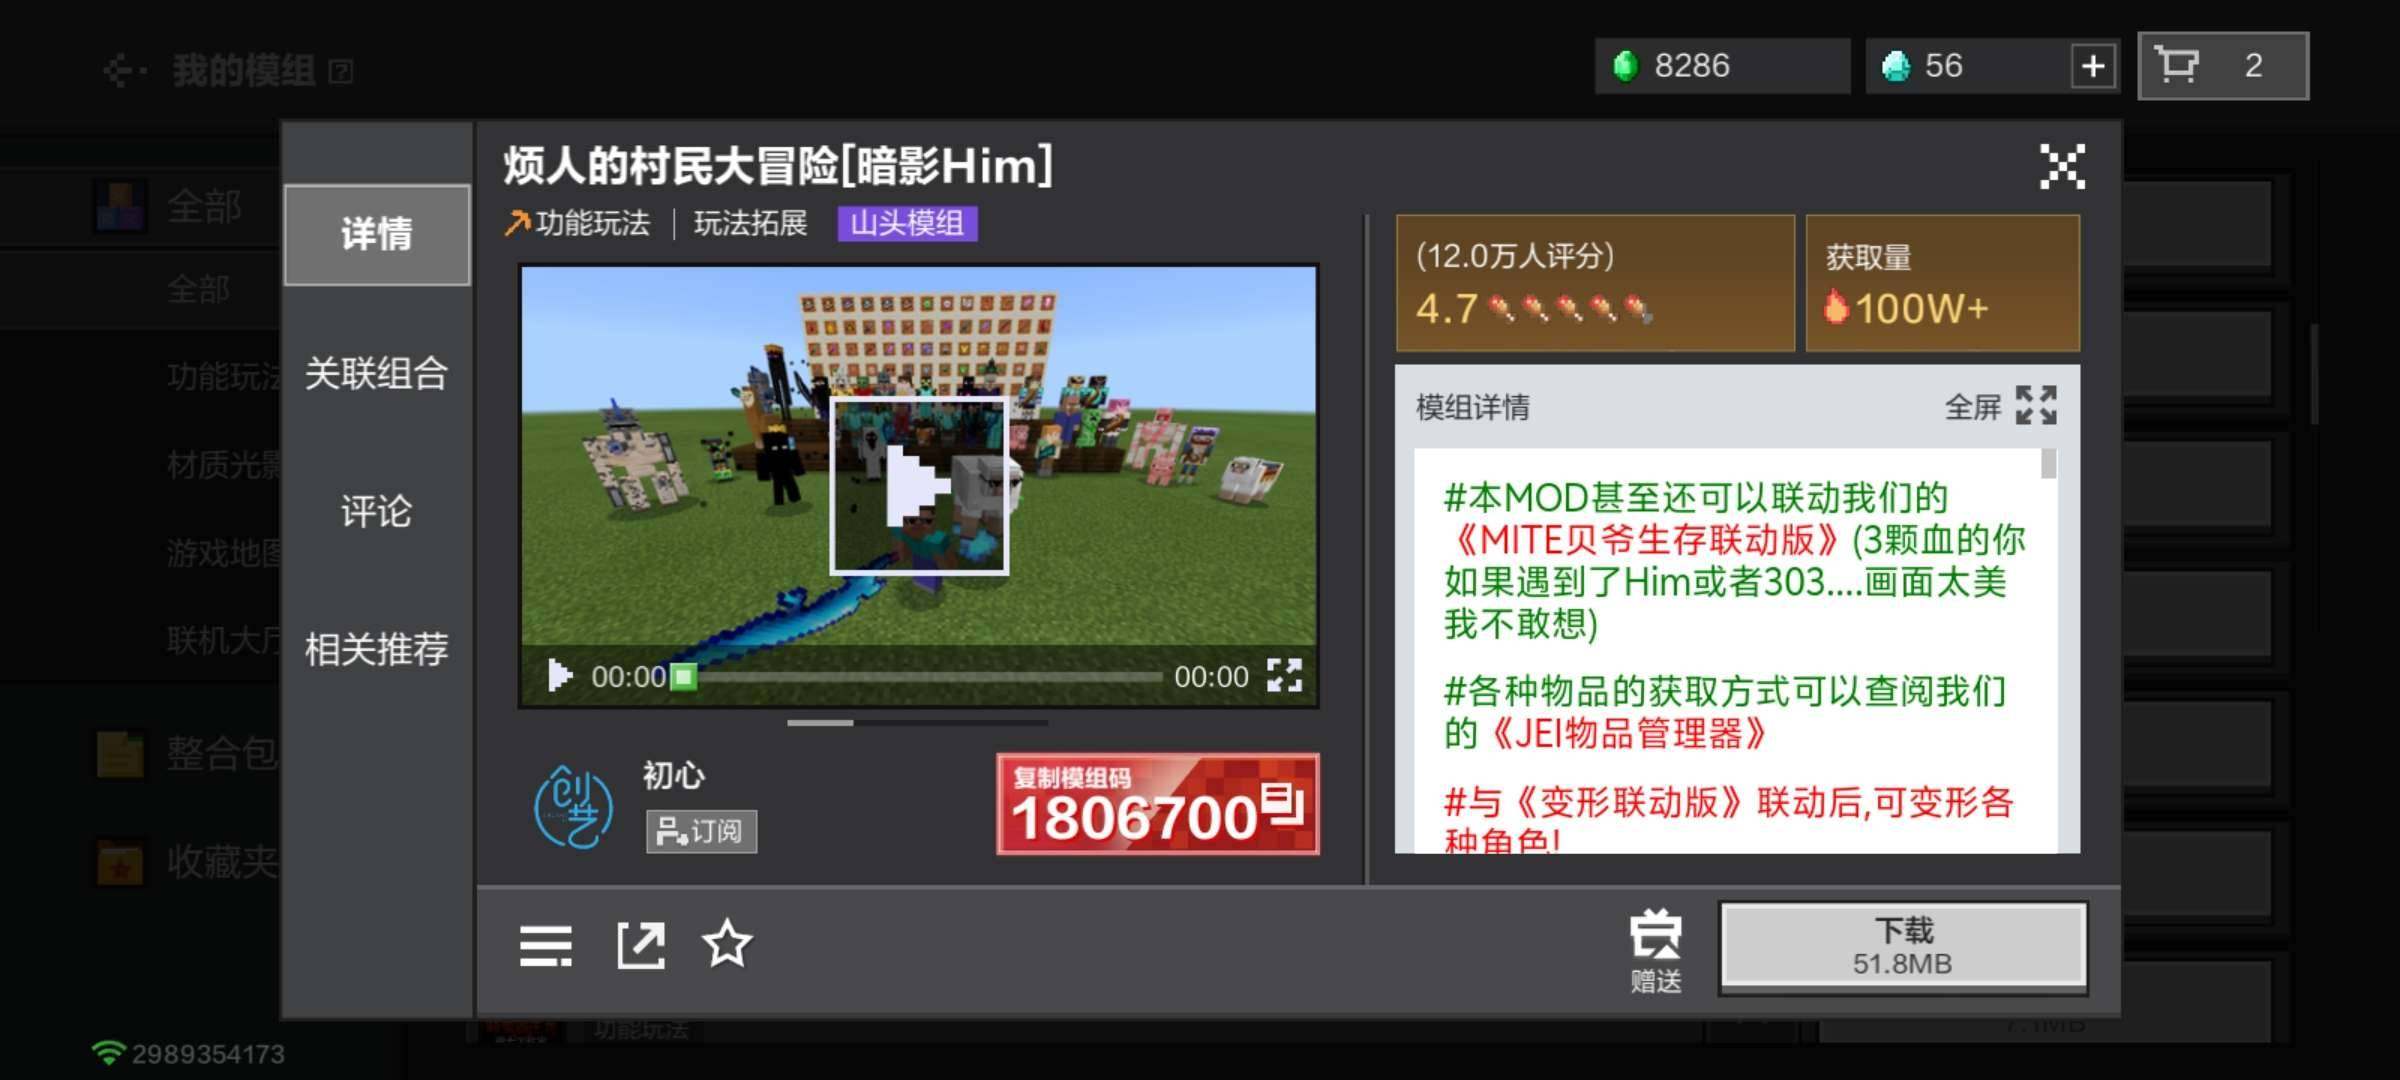Click the 山头模组 tag

pos(907,223)
